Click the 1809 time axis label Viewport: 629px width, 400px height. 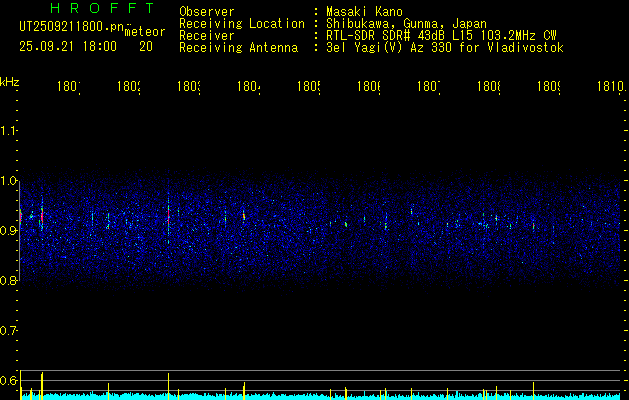coord(549,86)
